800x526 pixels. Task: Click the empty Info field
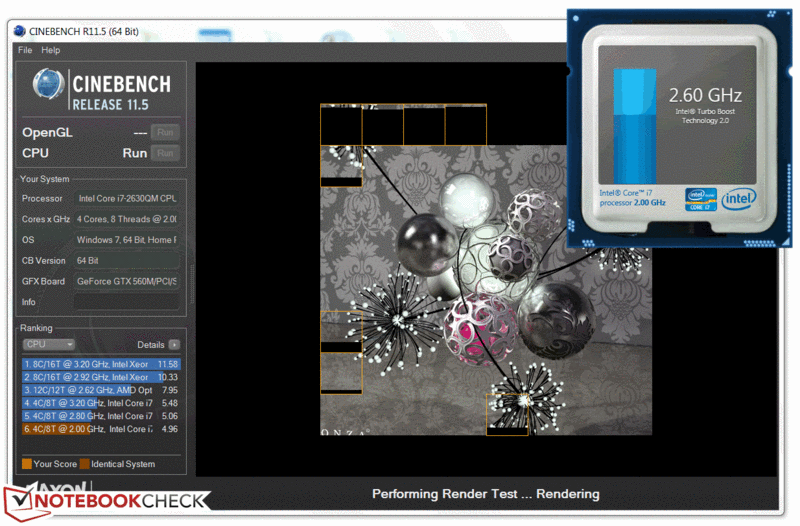pyautogui.click(x=127, y=302)
